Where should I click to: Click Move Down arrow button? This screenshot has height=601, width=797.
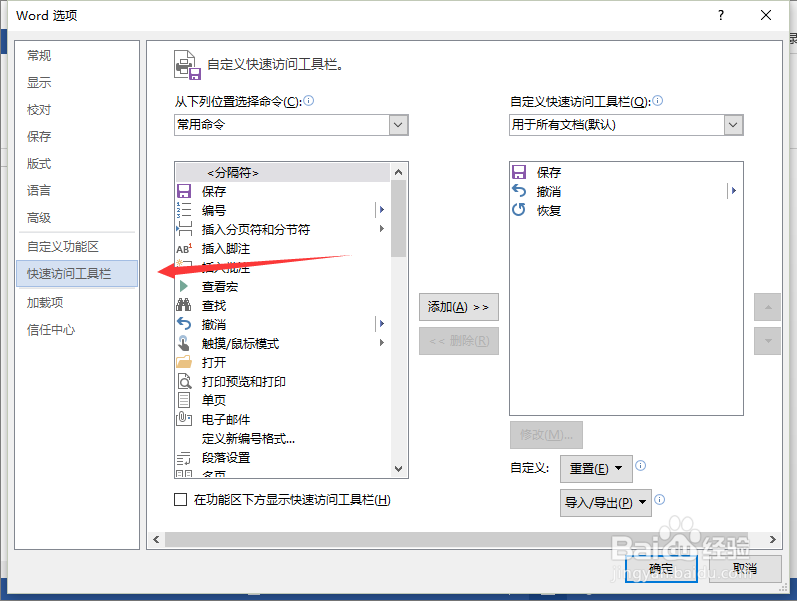[768, 341]
